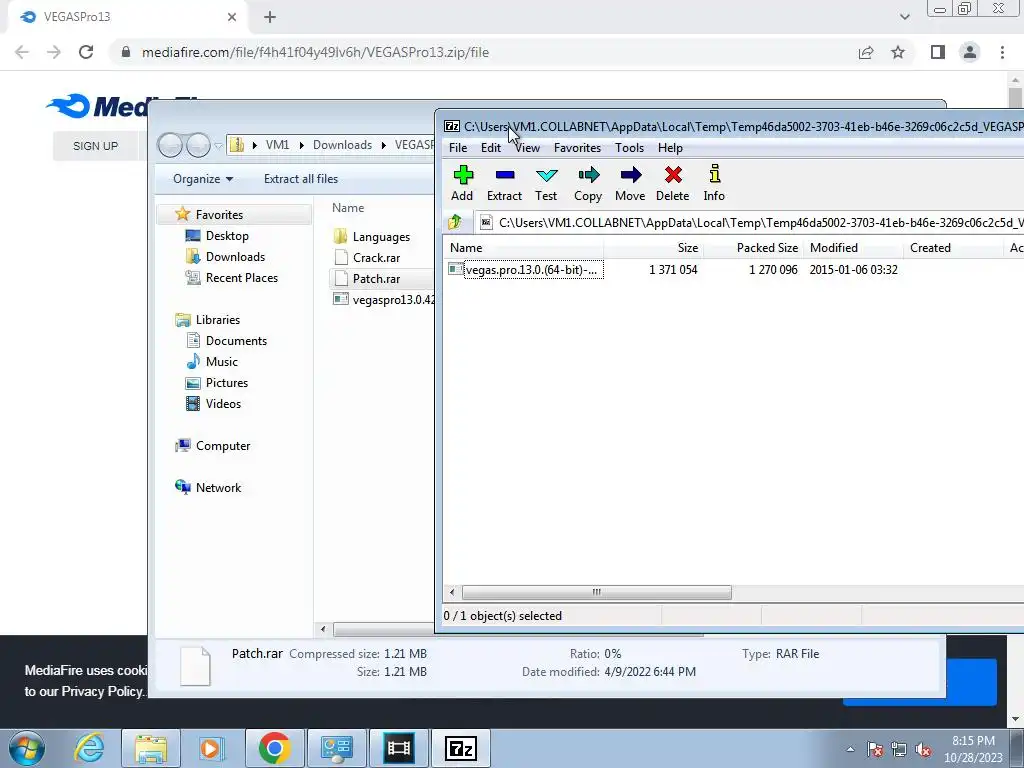Screen dimensions: 1024x768
Task: Bookmark this page with star icon
Action: [898, 52]
